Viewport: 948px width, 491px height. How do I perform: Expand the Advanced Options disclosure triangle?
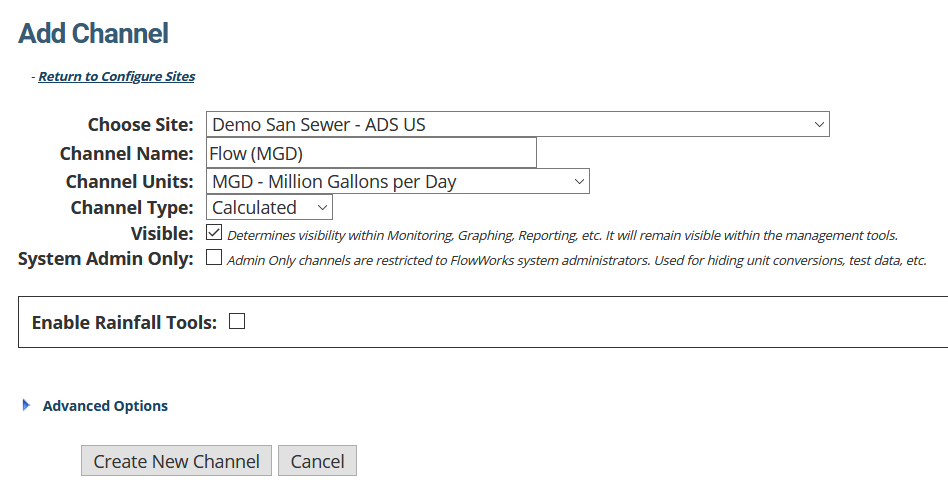tap(26, 405)
